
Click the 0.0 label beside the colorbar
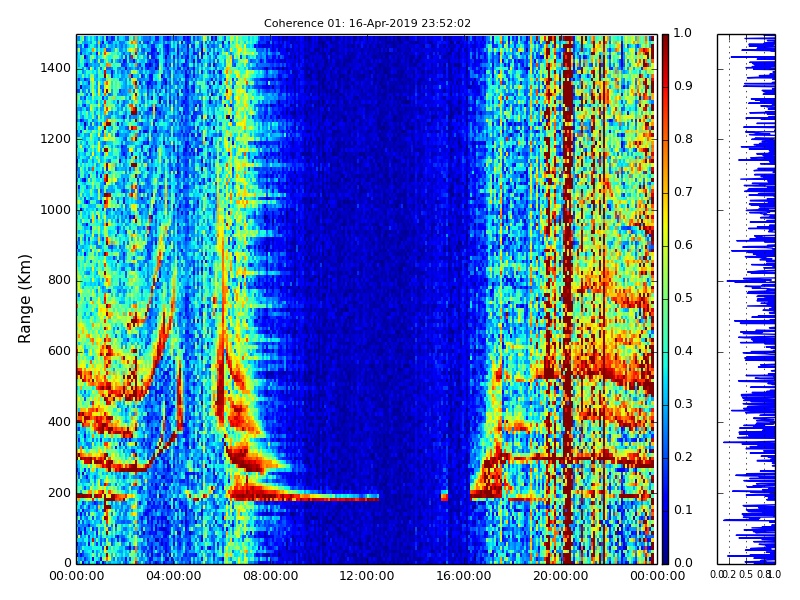tap(683, 563)
